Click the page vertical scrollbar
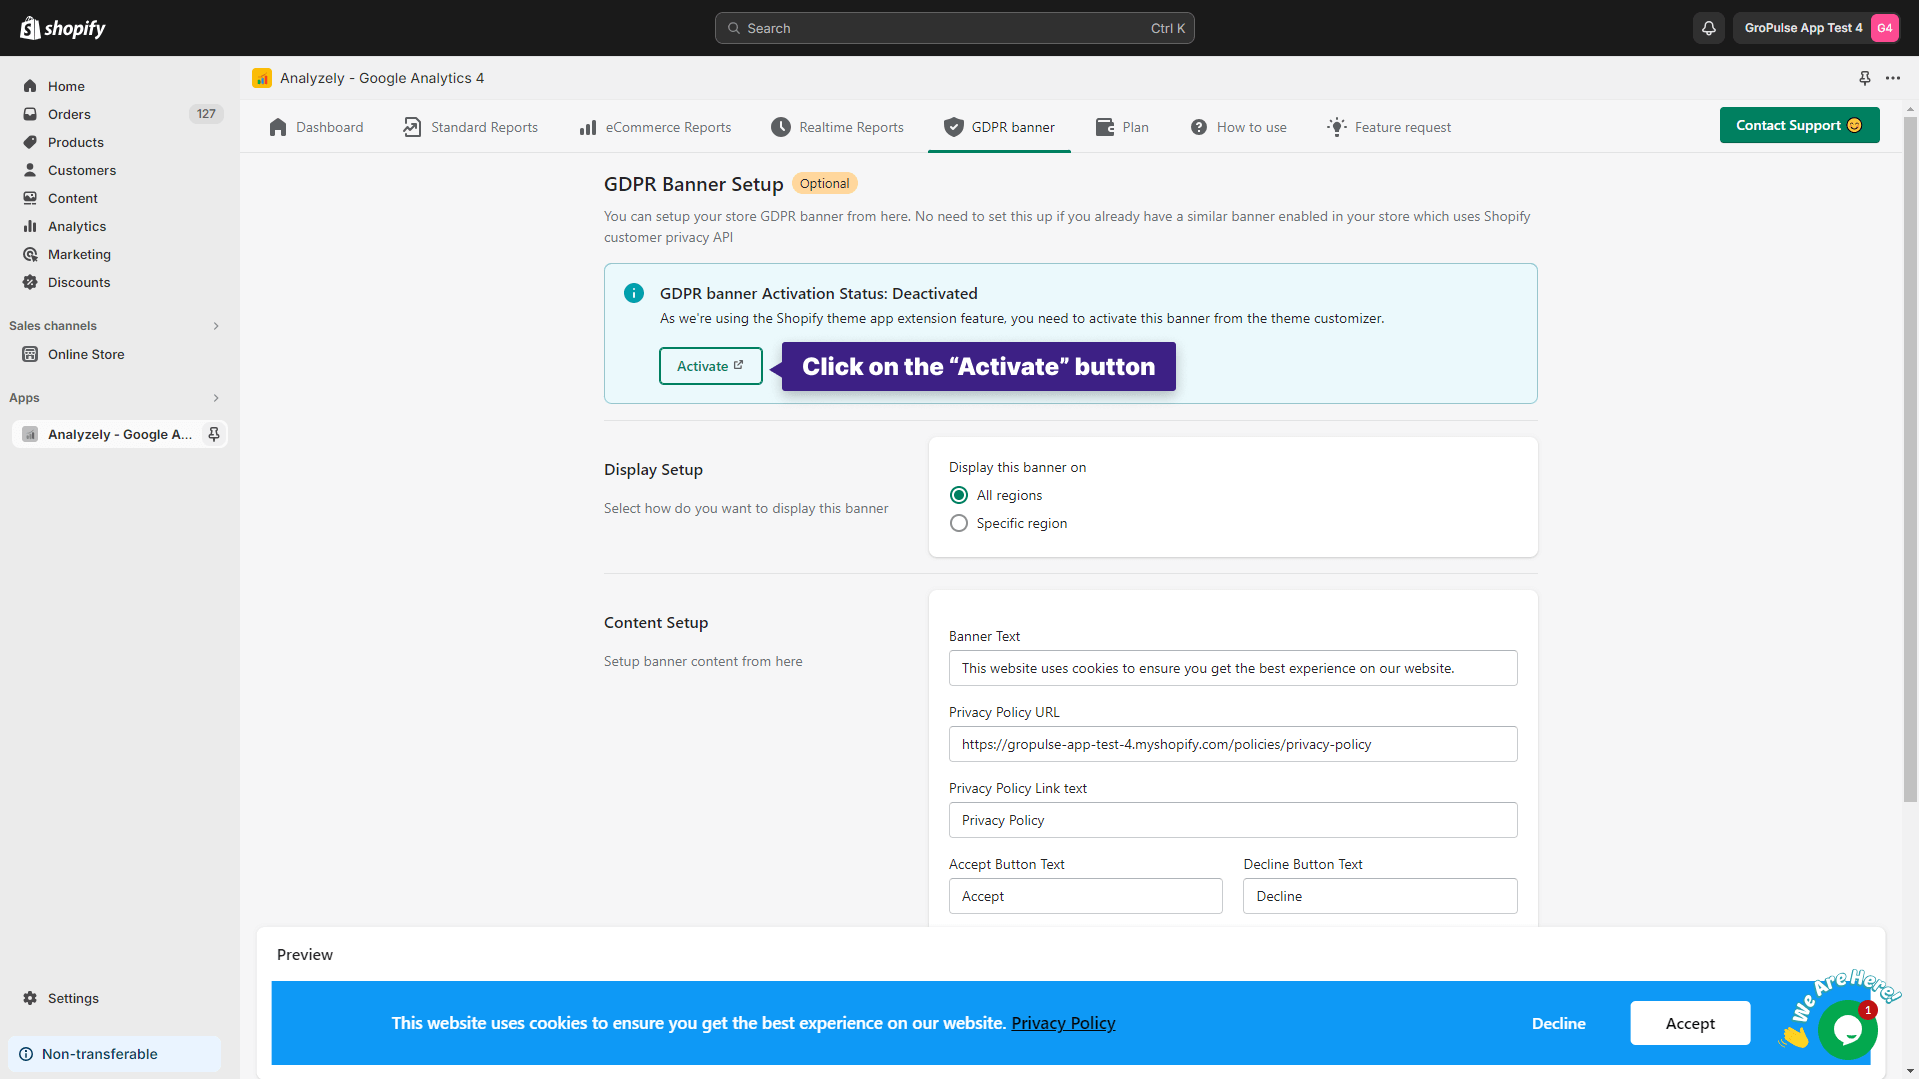This screenshot has width=1919, height=1079. [x=1910, y=460]
